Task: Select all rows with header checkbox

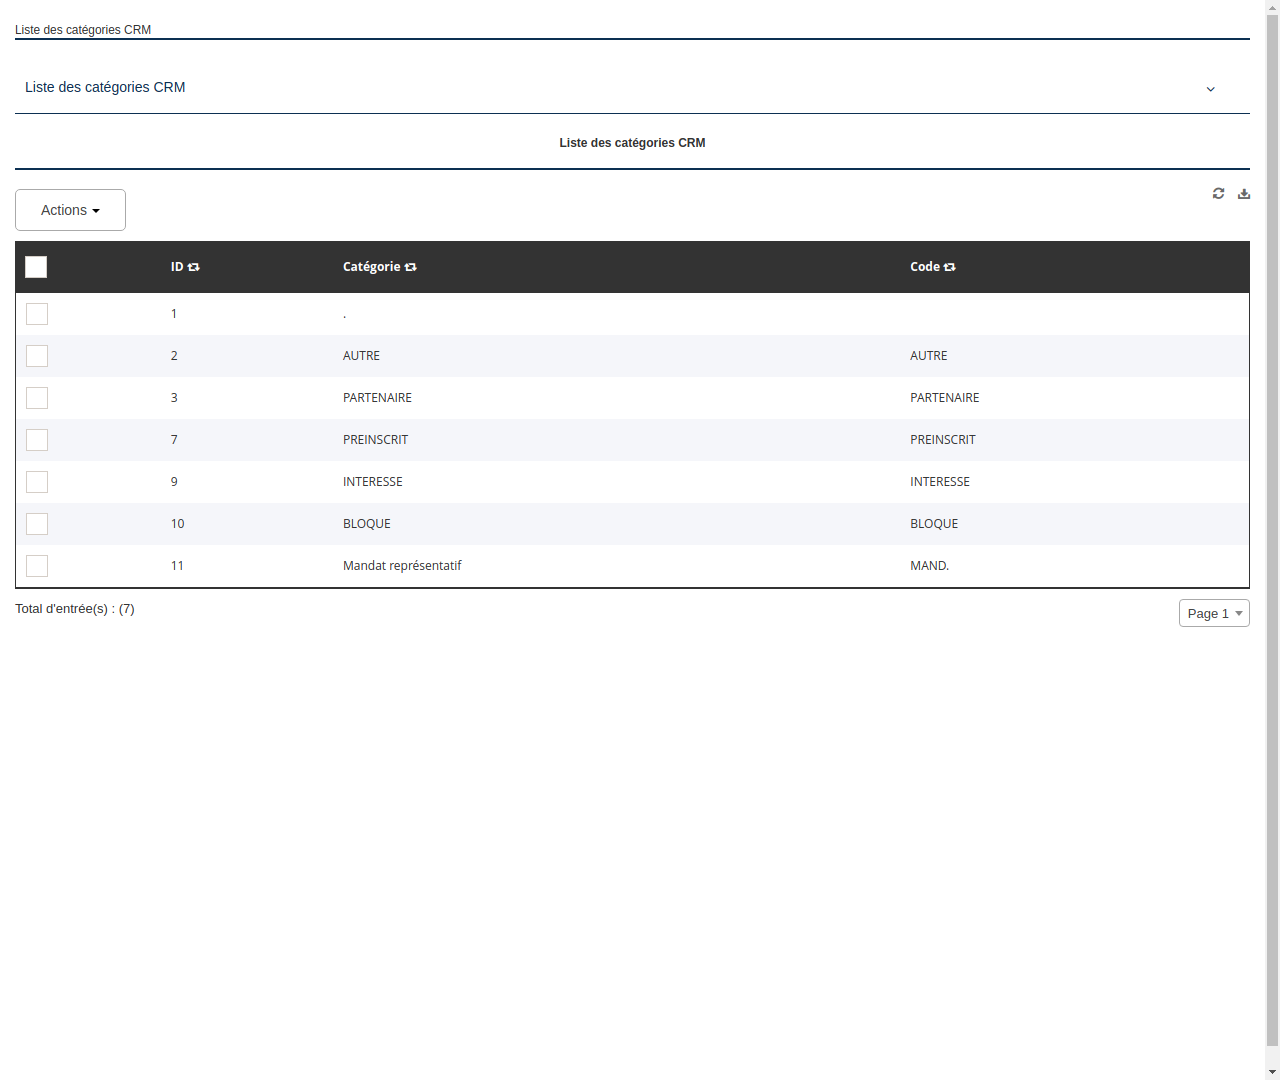Action: click(x=36, y=267)
